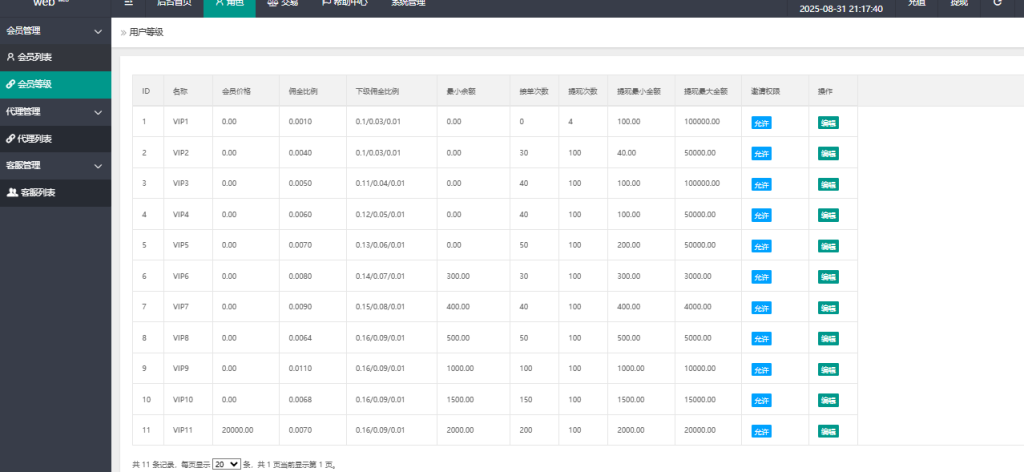Click 编辑 button for VIP3 row

828,185
